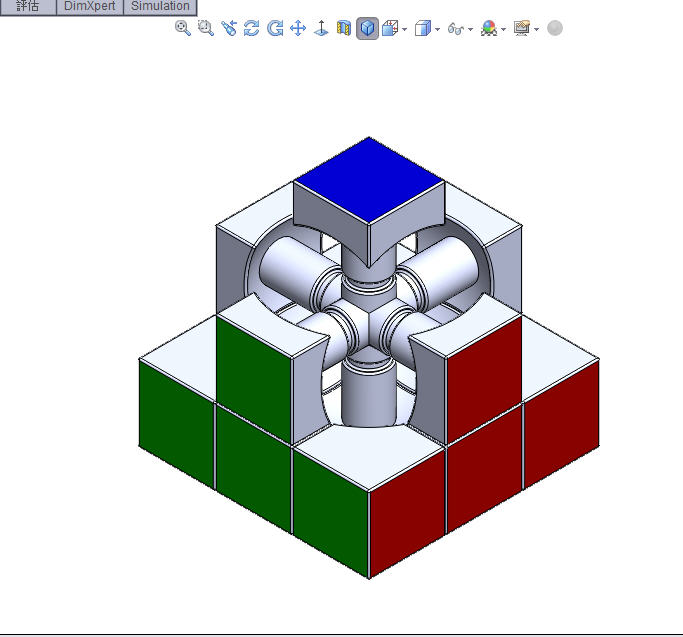The width and height of the screenshot is (683, 637).
Task: Open the View Settings dropdown arrow
Action: pyautogui.click(x=537, y=30)
